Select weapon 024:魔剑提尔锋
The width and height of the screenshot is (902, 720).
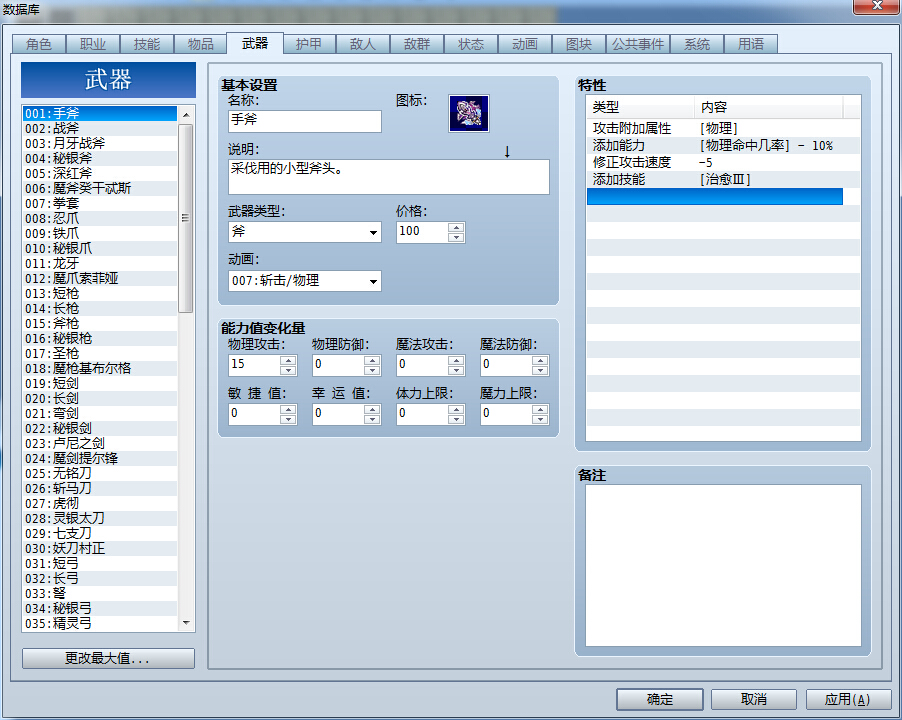point(100,458)
